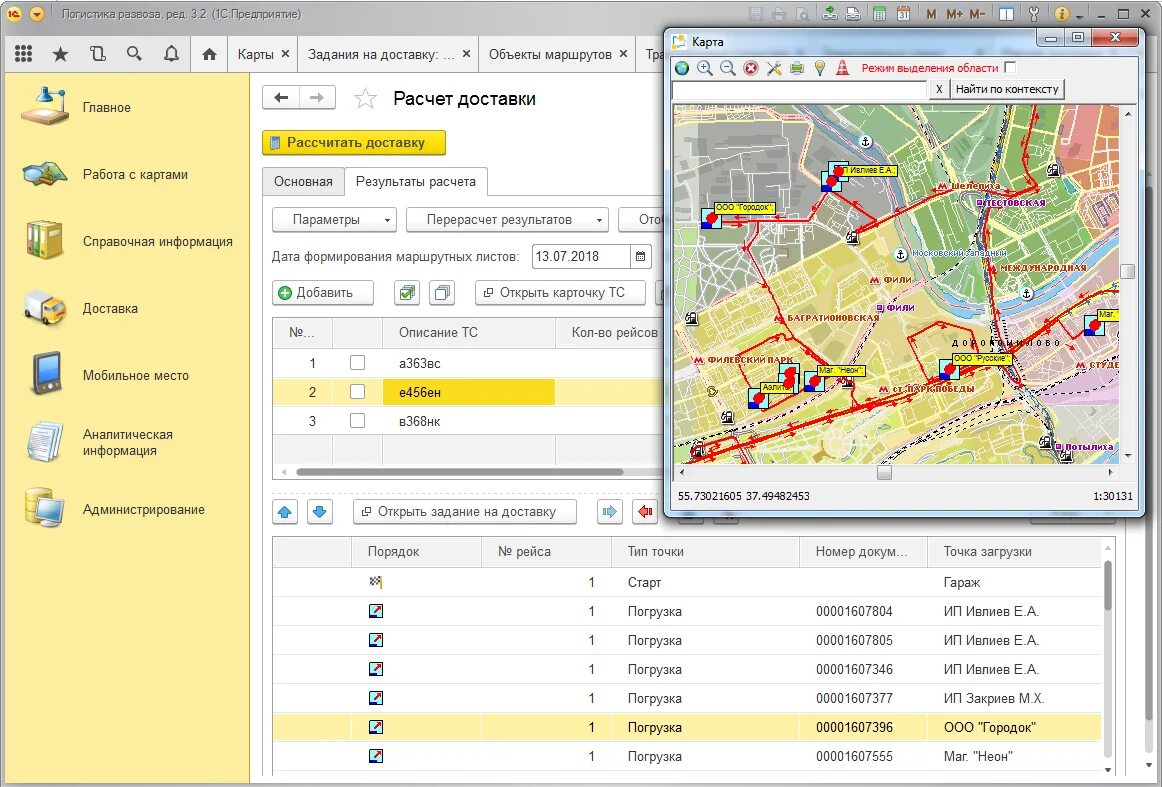Screen dimensions: 1162x787
Task: Switch to the Результаты расчета tab
Action: [416, 182]
